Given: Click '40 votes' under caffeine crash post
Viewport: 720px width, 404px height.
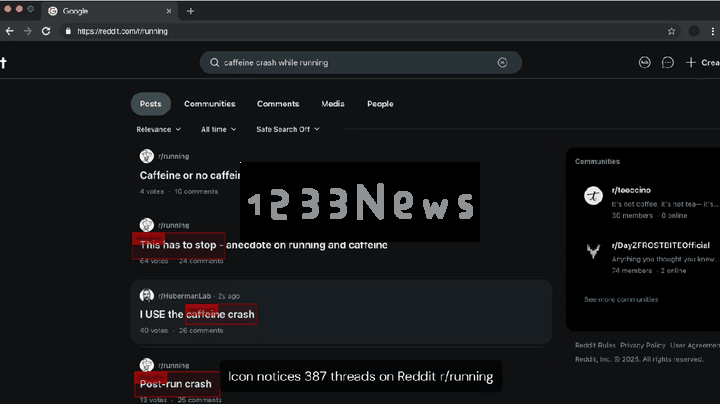Looking at the screenshot, I should pyautogui.click(x=154, y=331).
